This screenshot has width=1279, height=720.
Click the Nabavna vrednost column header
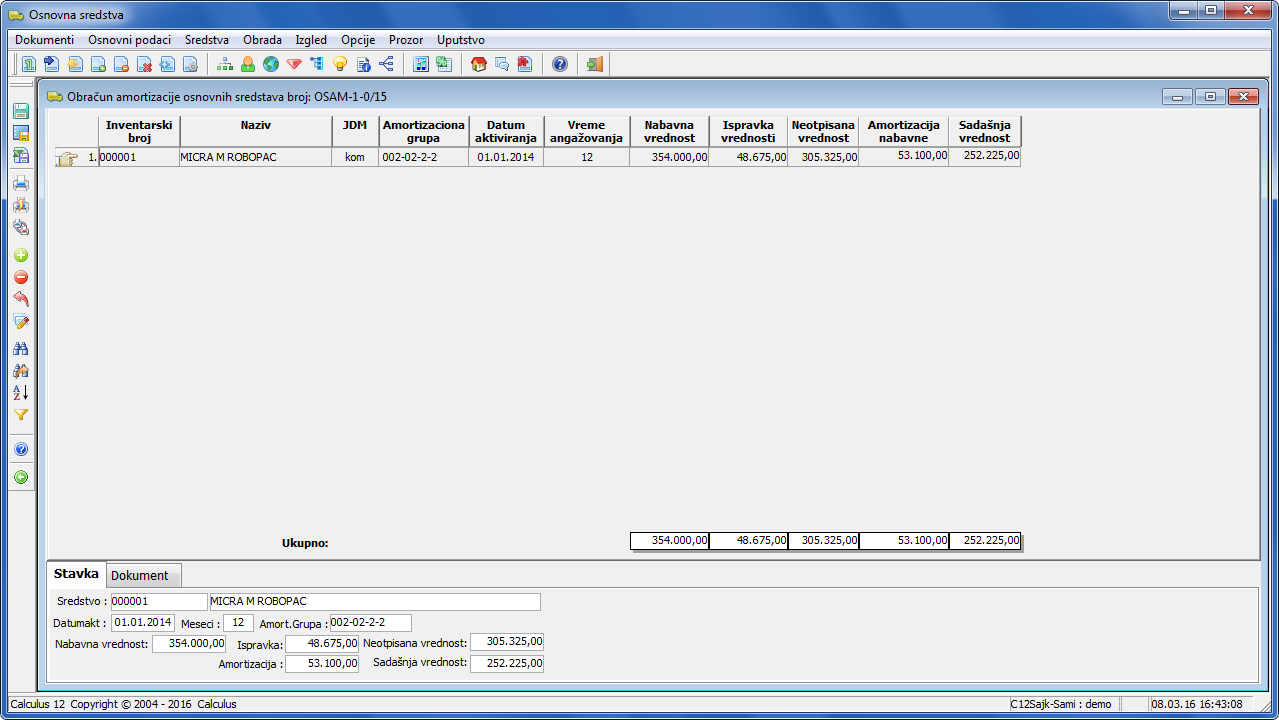669,131
